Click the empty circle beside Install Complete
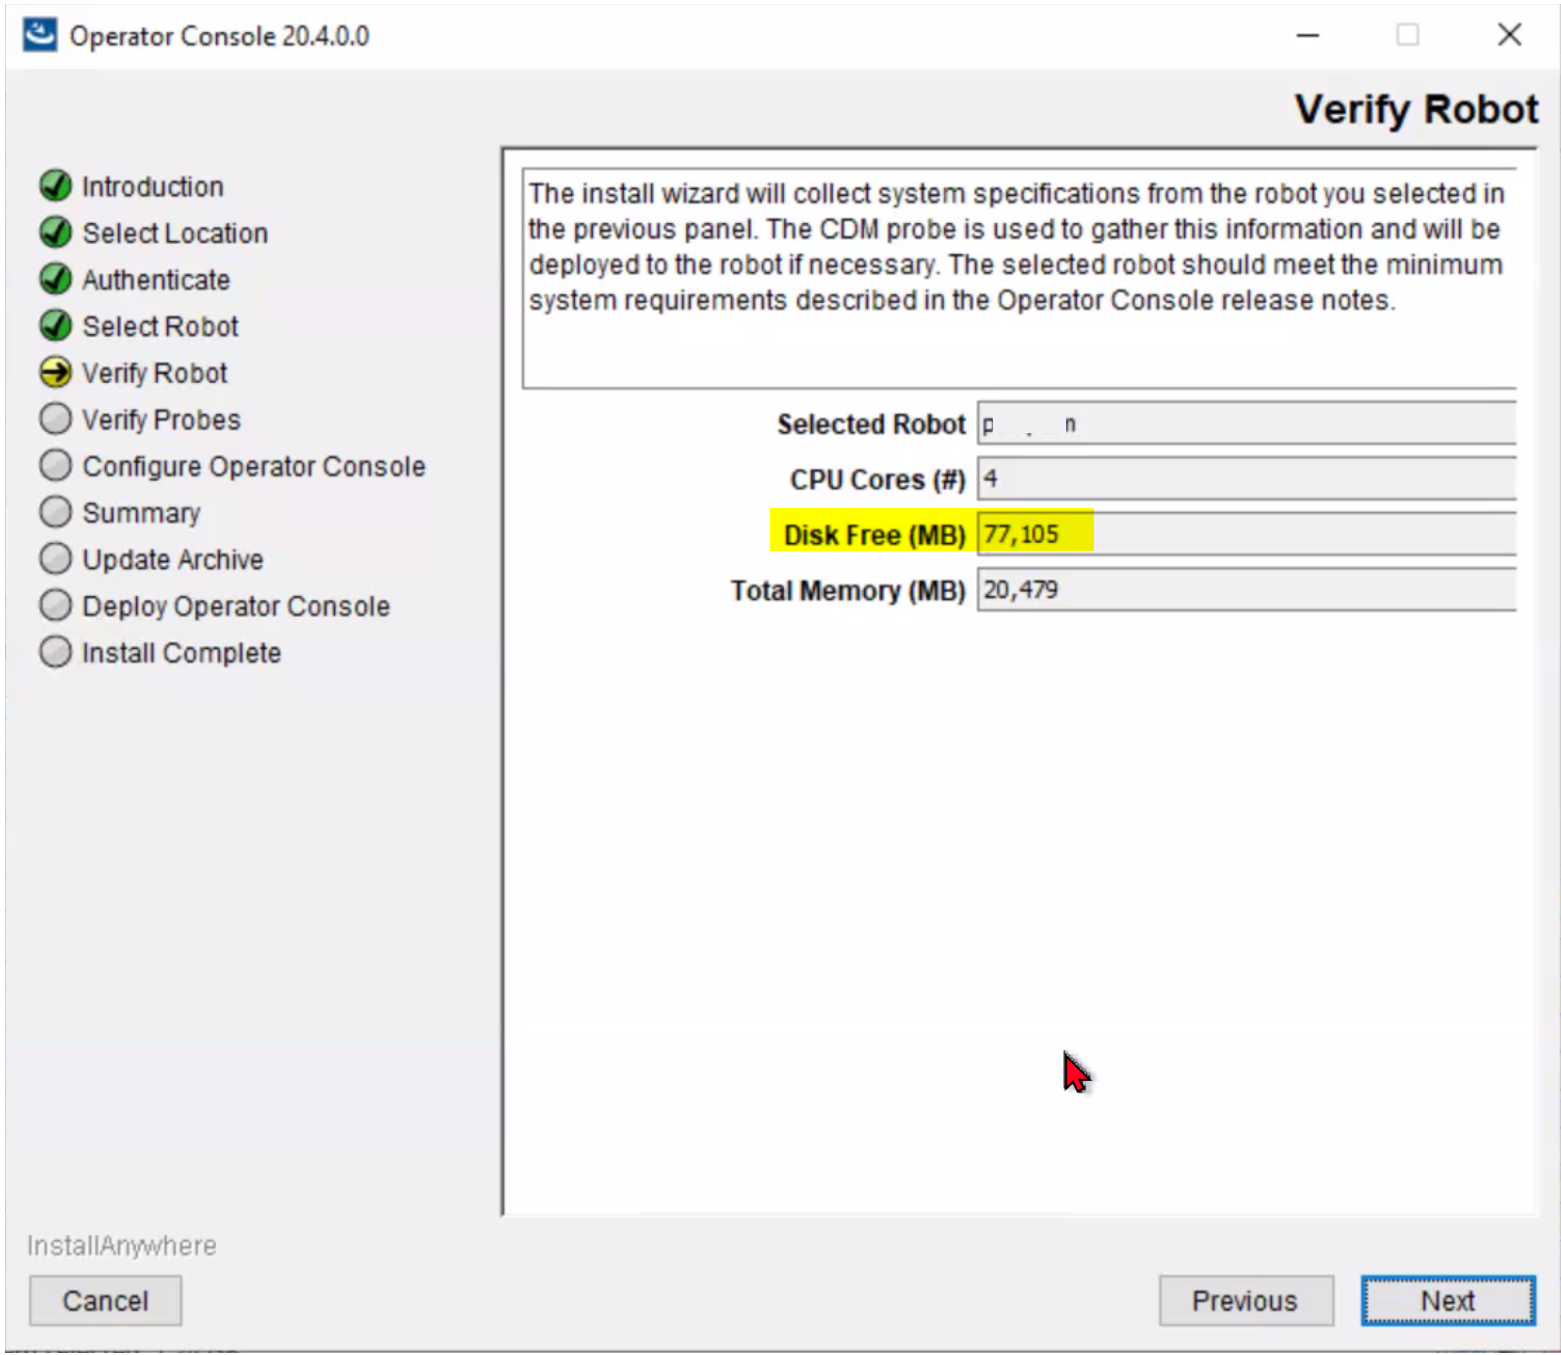The height and width of the screenshot is (1355, 1561). click(56, 652)
